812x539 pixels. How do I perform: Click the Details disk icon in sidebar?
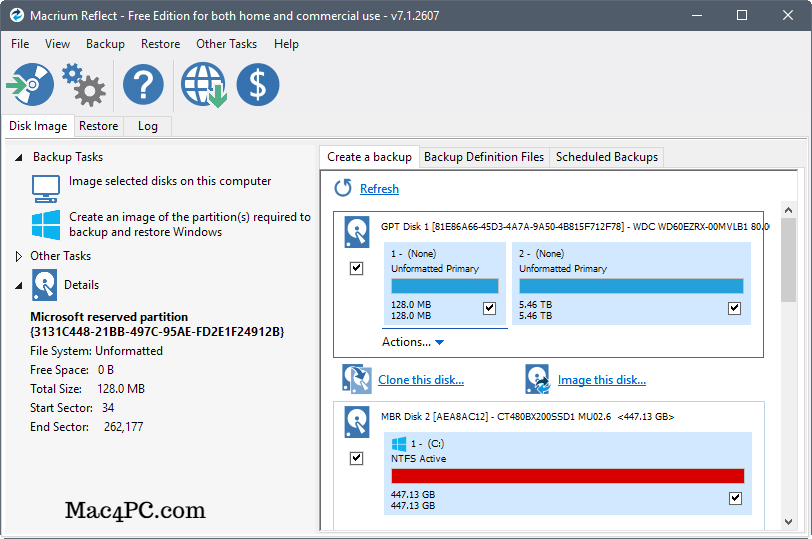pos(45,285)
